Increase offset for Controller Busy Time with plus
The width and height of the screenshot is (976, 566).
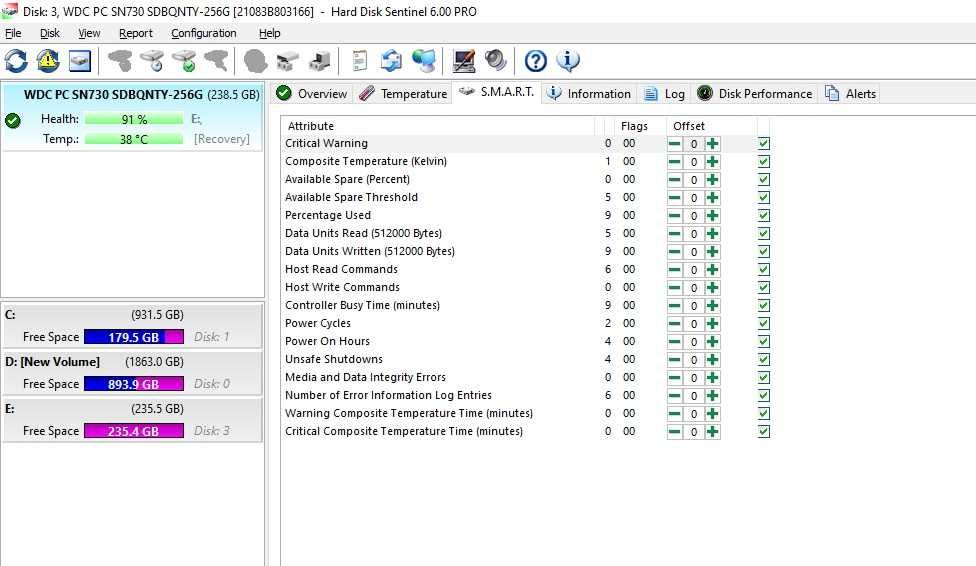point(713,306)
